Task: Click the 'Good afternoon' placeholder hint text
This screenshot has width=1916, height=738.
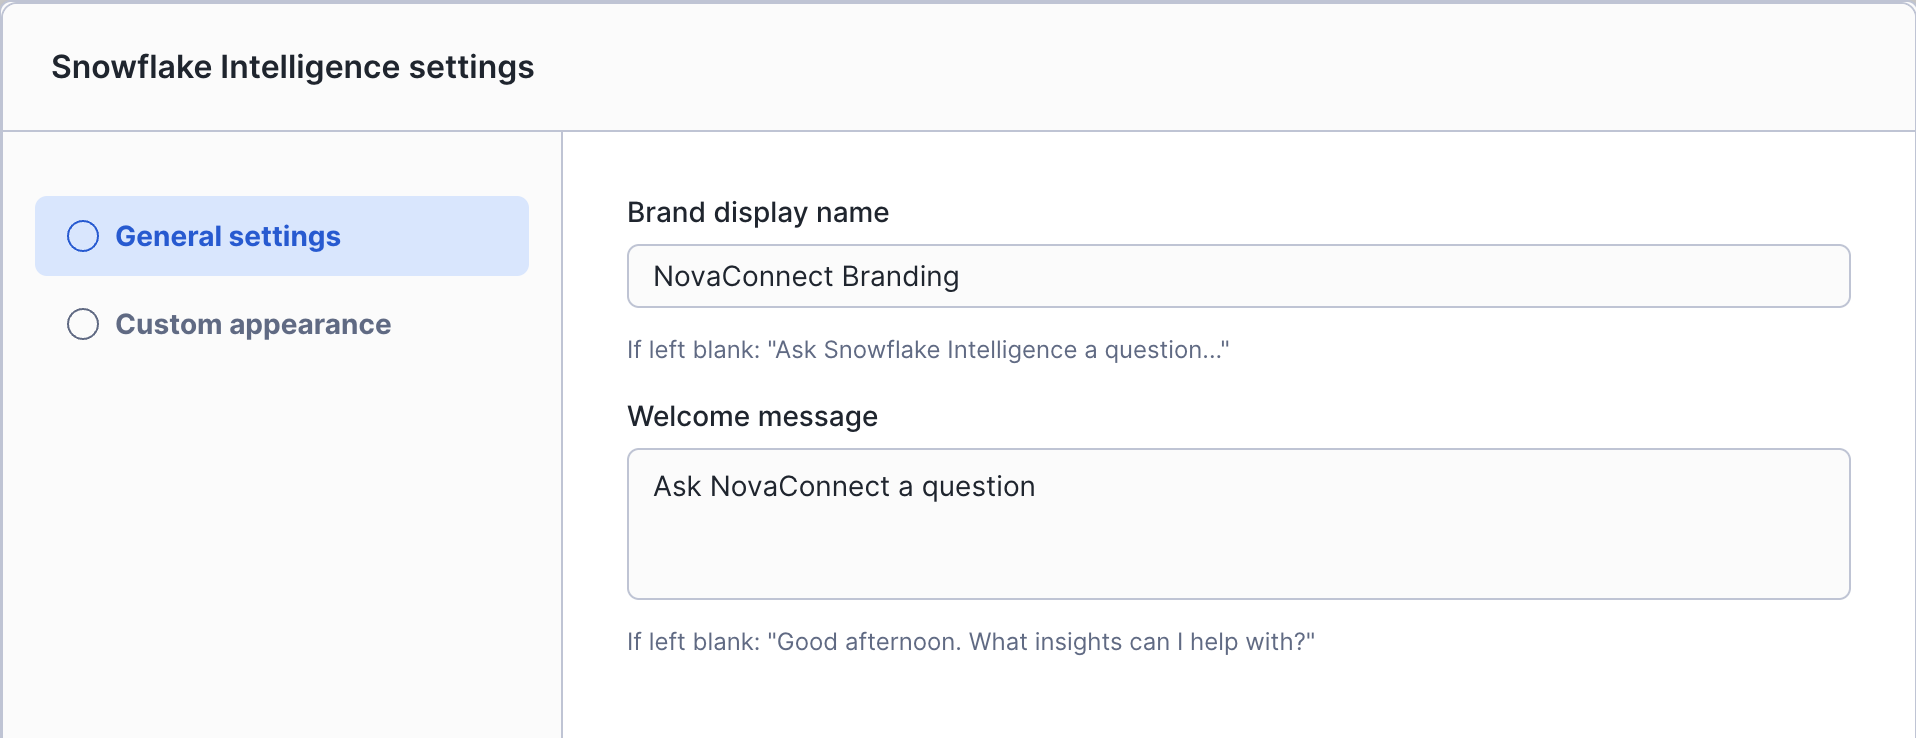Action: point(970,641)
